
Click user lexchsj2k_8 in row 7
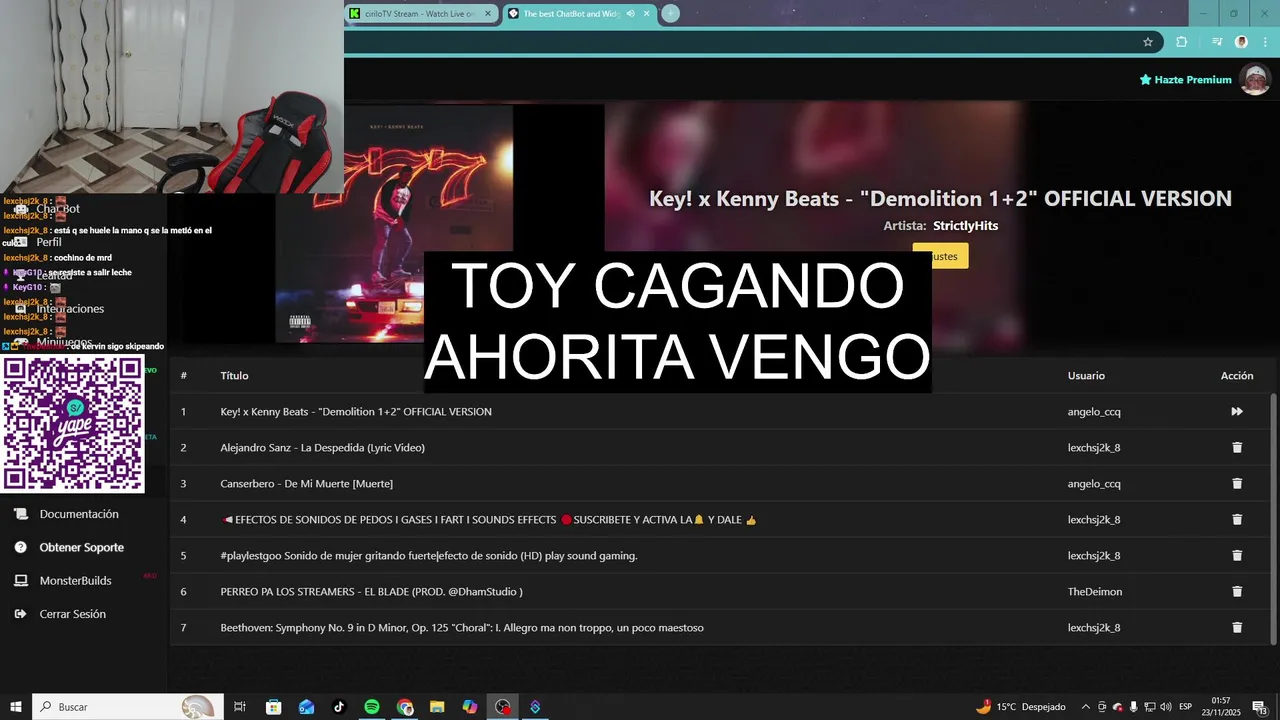1094,627
